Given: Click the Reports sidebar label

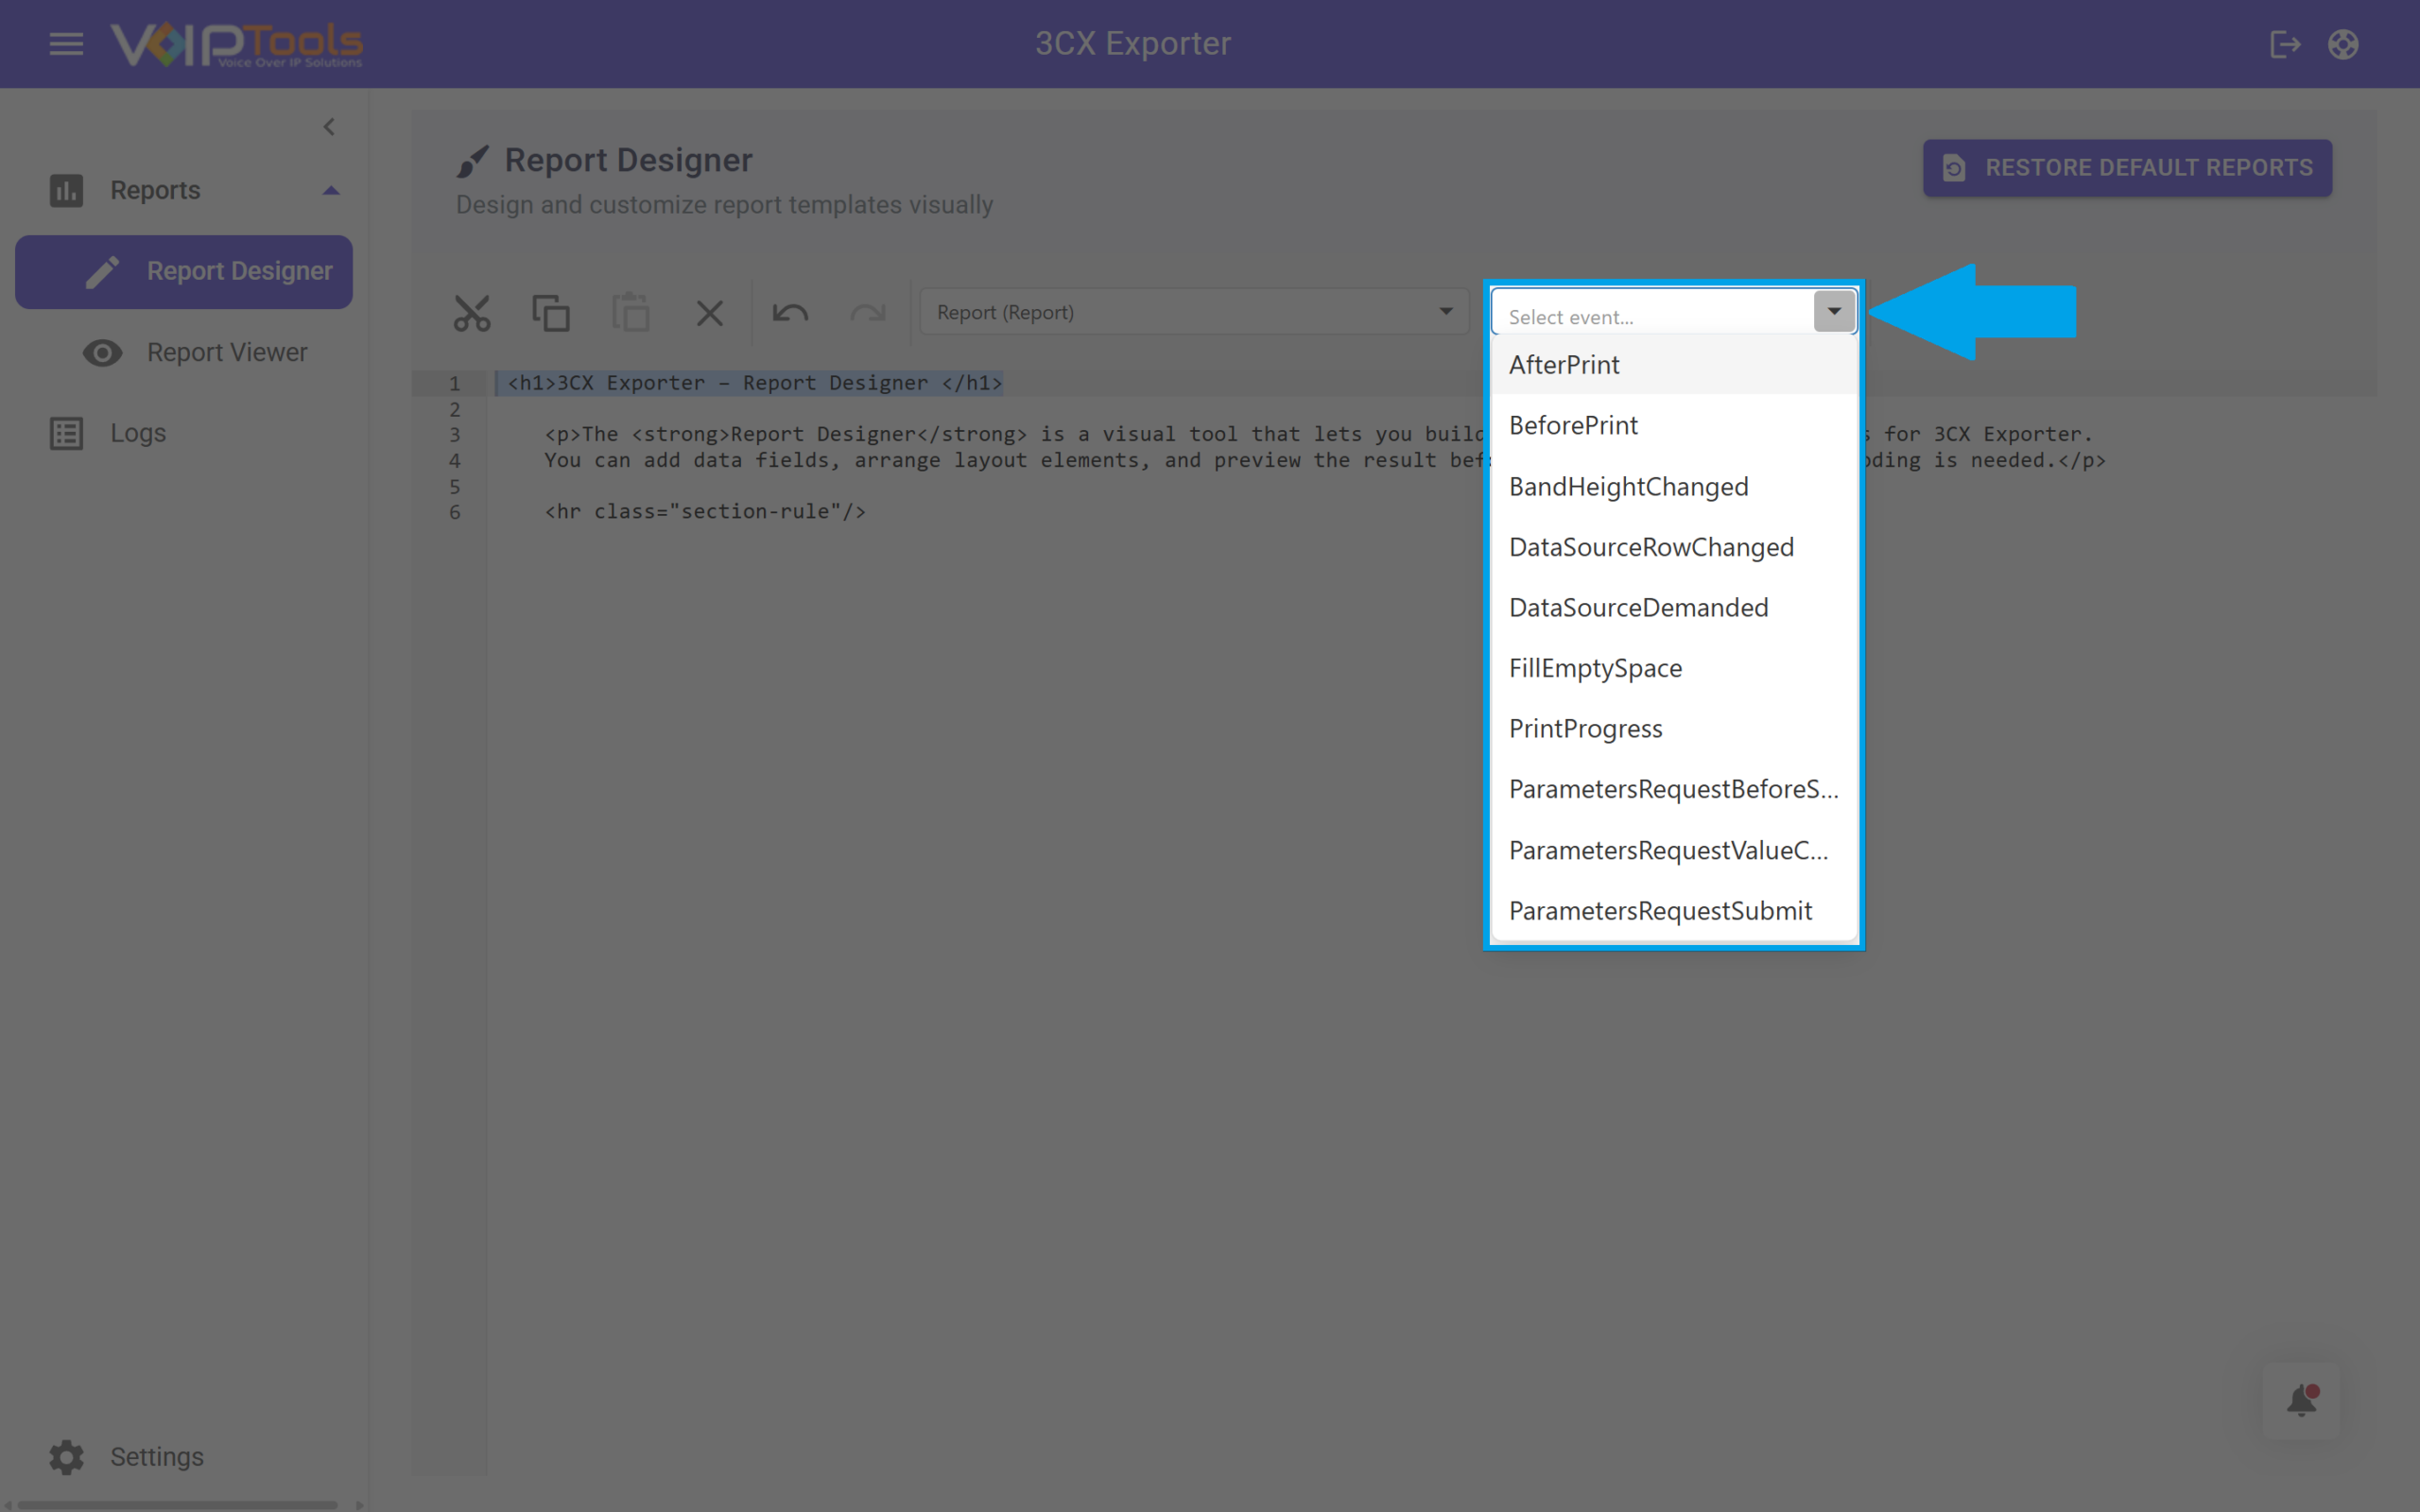Looking at the screenshot, I should point(155,190).
